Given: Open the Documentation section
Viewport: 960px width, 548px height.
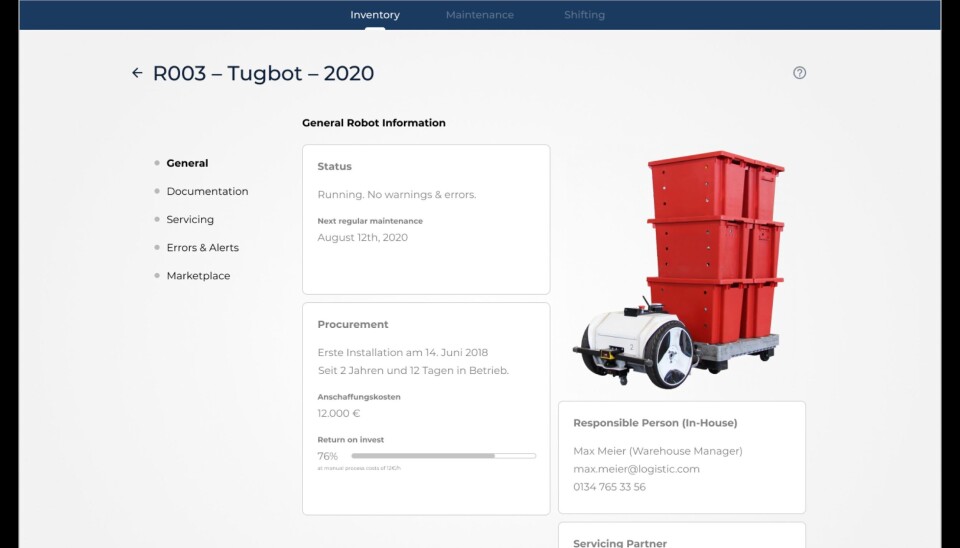Looking at the screenshot, I should 207,191.
